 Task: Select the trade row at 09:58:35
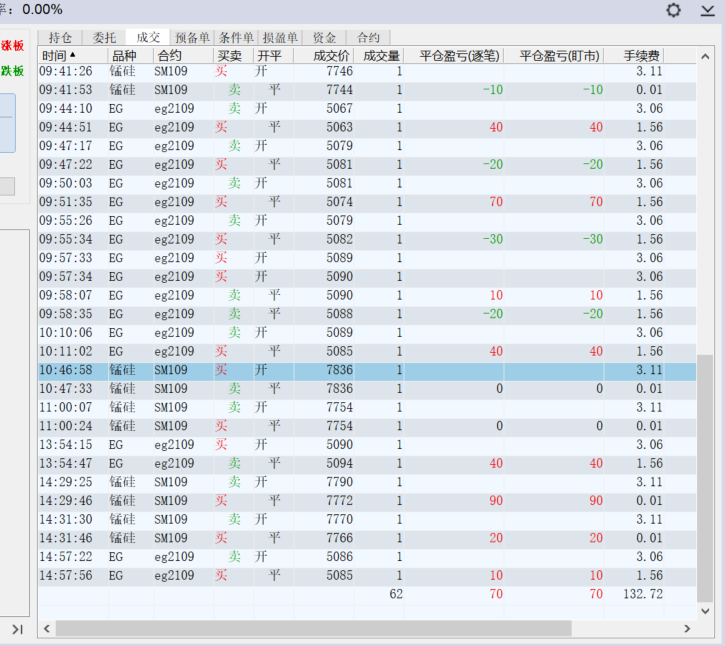click(x=367, y=314)
